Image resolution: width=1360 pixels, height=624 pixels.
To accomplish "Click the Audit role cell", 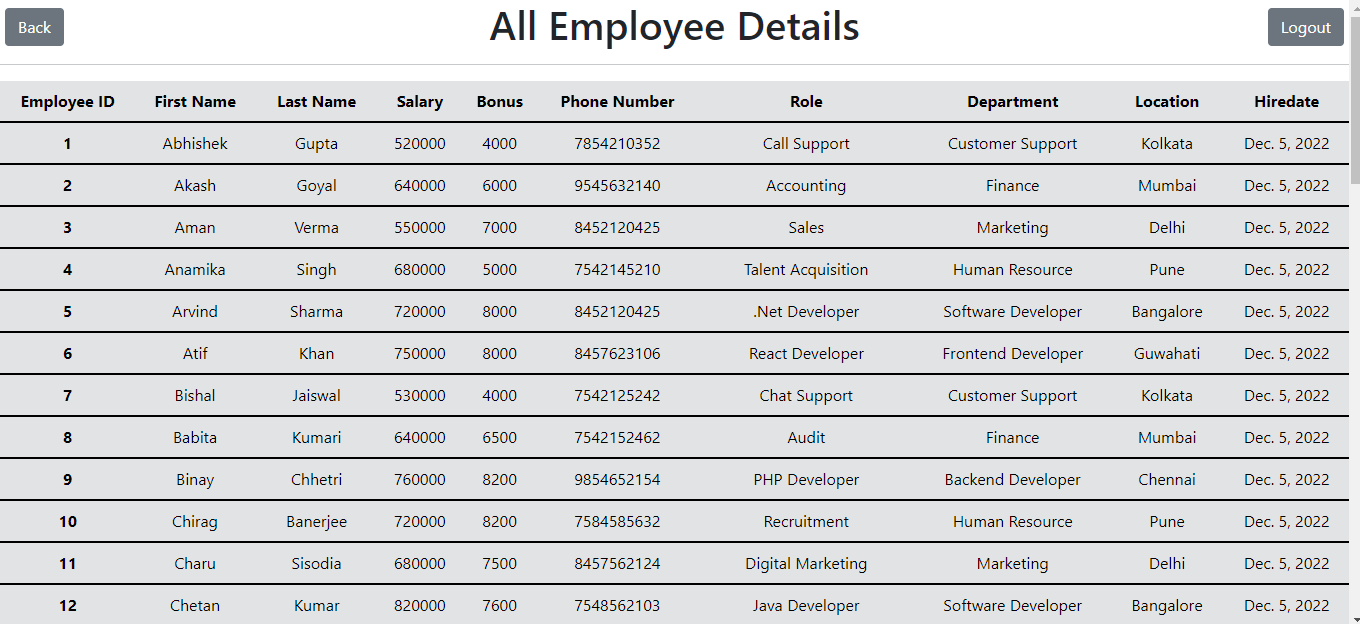I will coord(806,438).
